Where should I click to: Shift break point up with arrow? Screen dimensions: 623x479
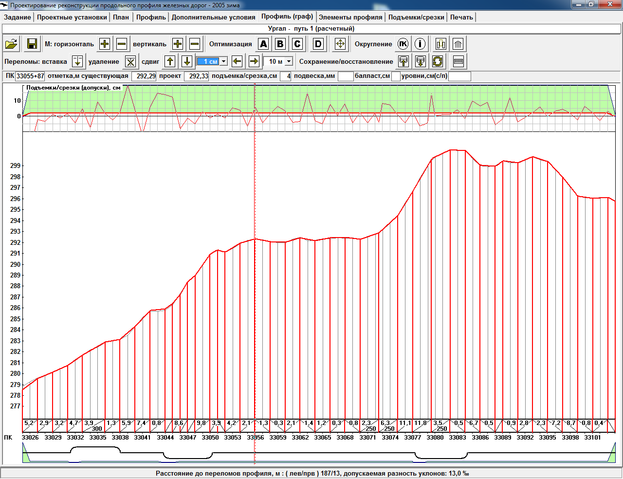[171, 61]
